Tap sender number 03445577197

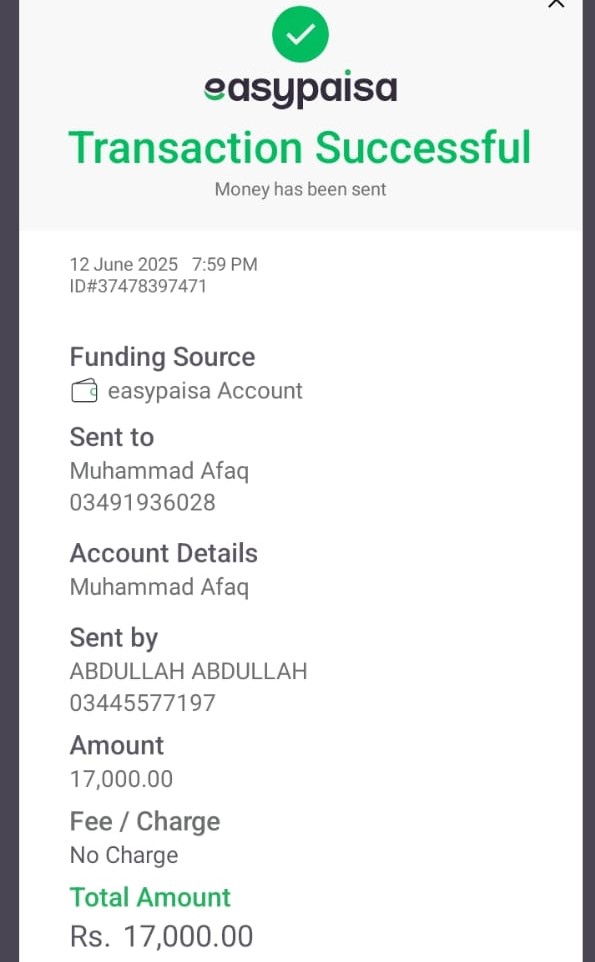click(142, 703)
